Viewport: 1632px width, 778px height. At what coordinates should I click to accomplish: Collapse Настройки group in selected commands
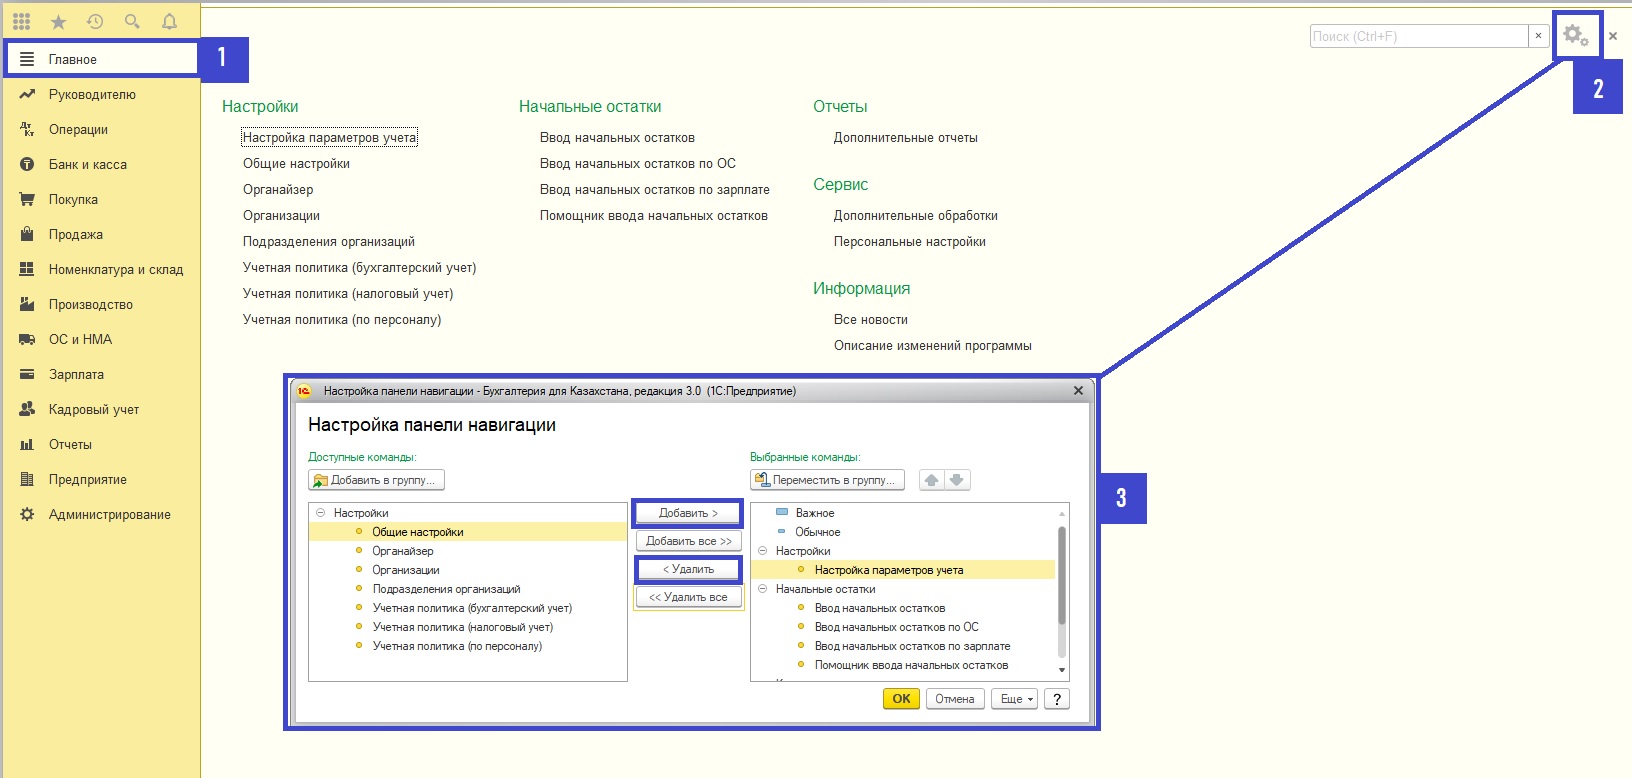coord(763,551)
